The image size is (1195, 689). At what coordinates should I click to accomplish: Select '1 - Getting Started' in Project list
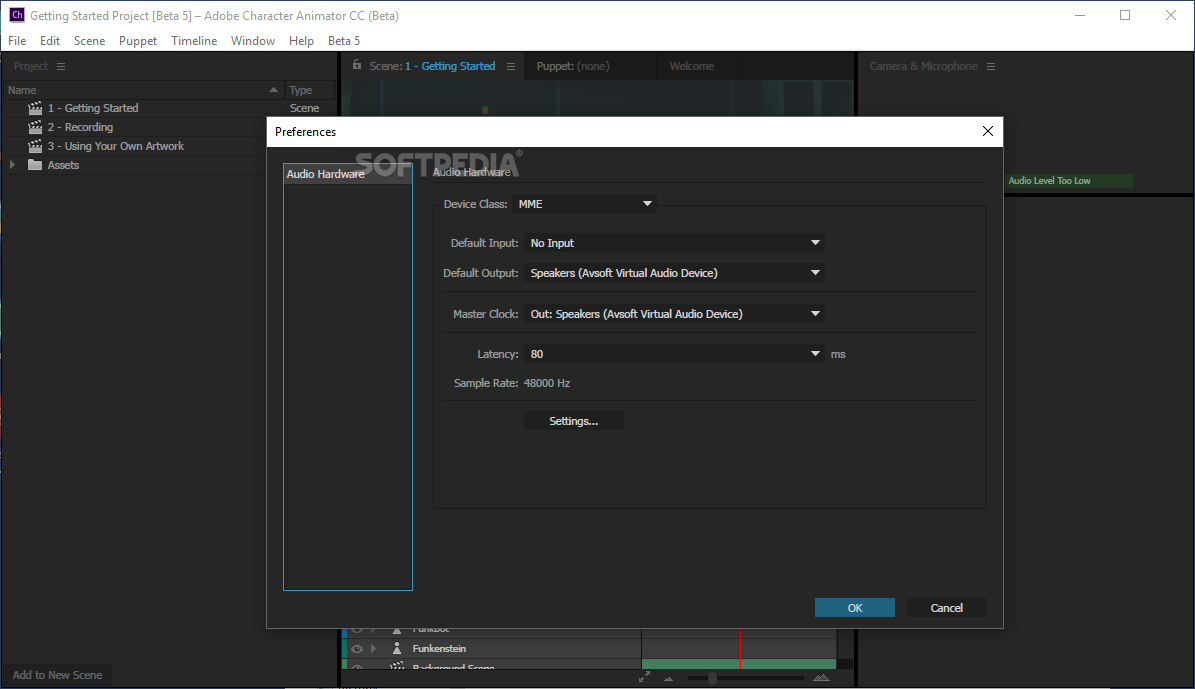pos(93,108)
